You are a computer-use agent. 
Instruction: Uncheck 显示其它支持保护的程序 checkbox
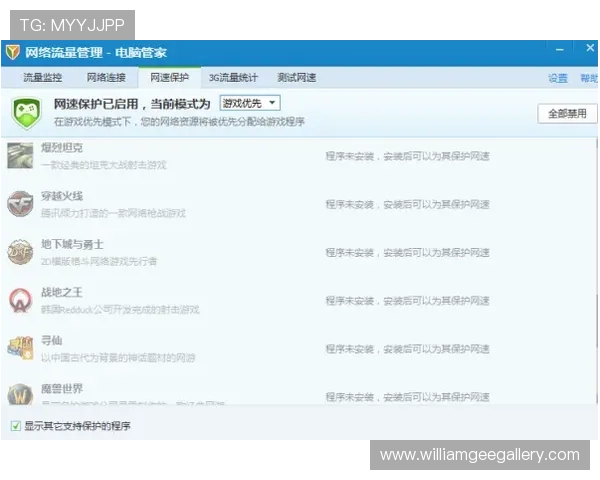16,426
